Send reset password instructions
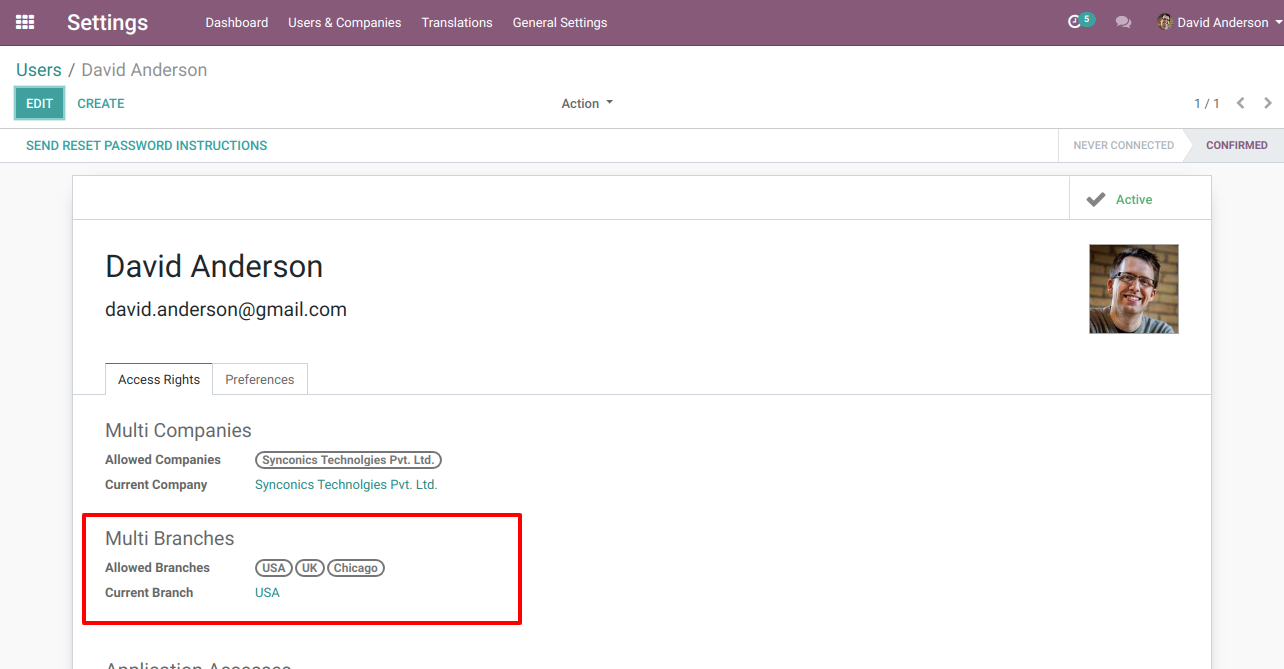Screen dimensions: 1284x669 [147, 145]
